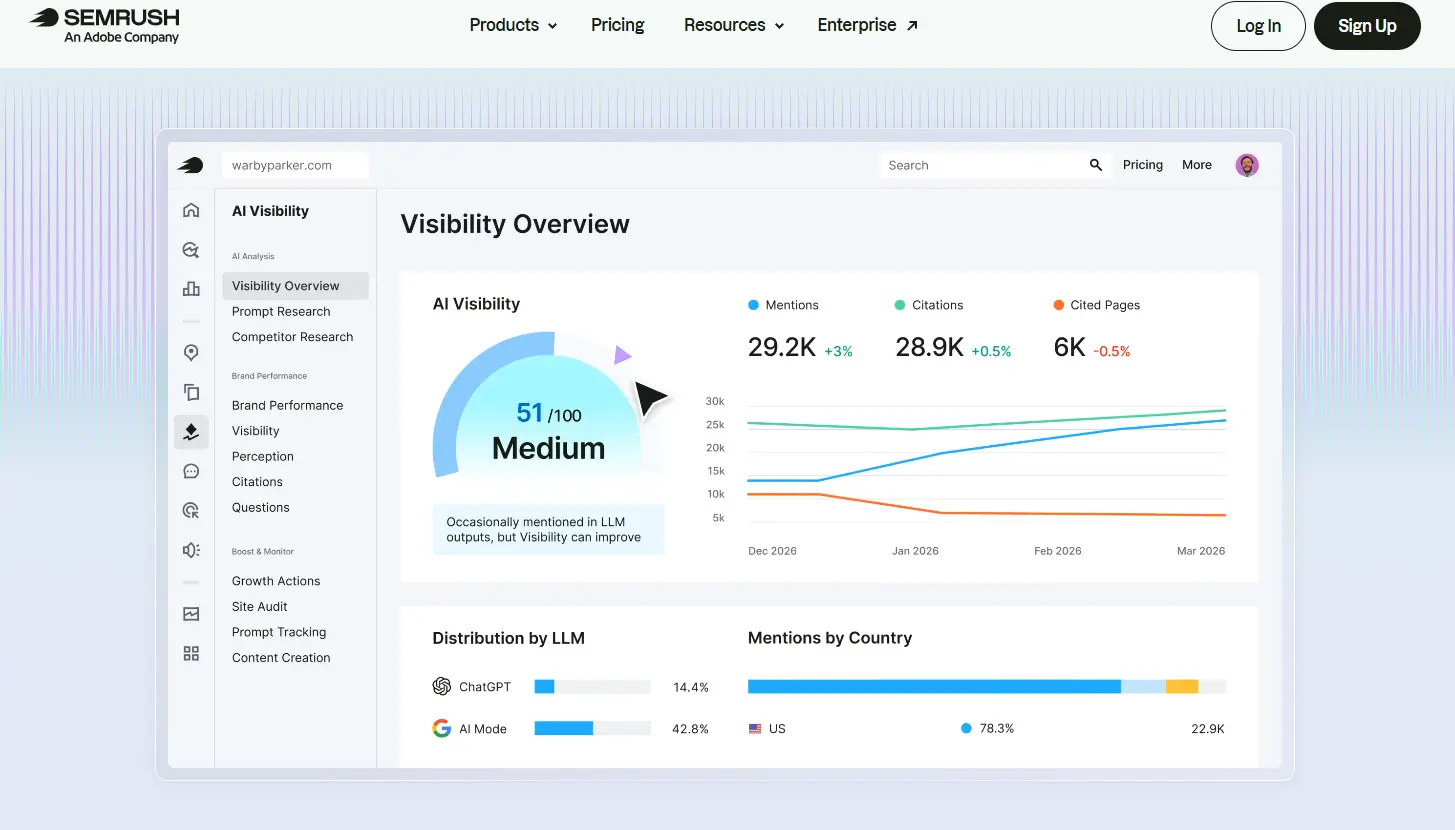Click the Mentions by Country stacked bar
1455x830 pixels.
coord(987,687)
